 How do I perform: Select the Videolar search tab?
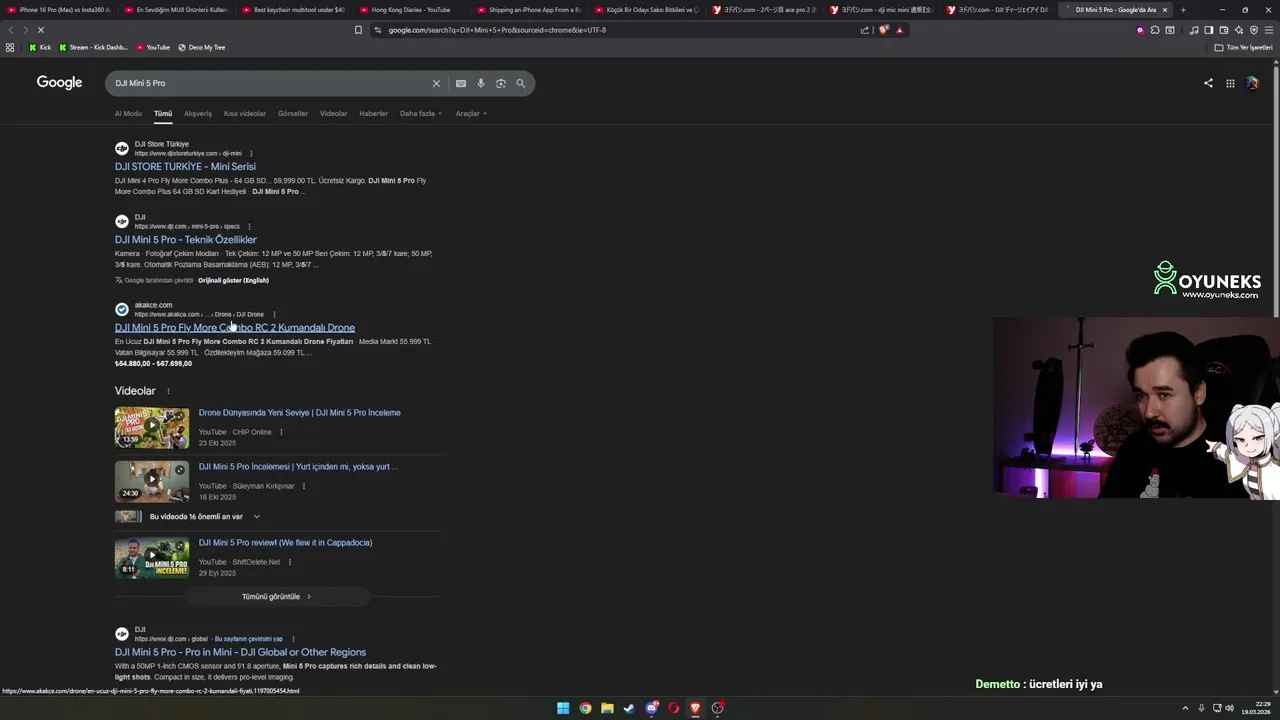coord(334,113)
